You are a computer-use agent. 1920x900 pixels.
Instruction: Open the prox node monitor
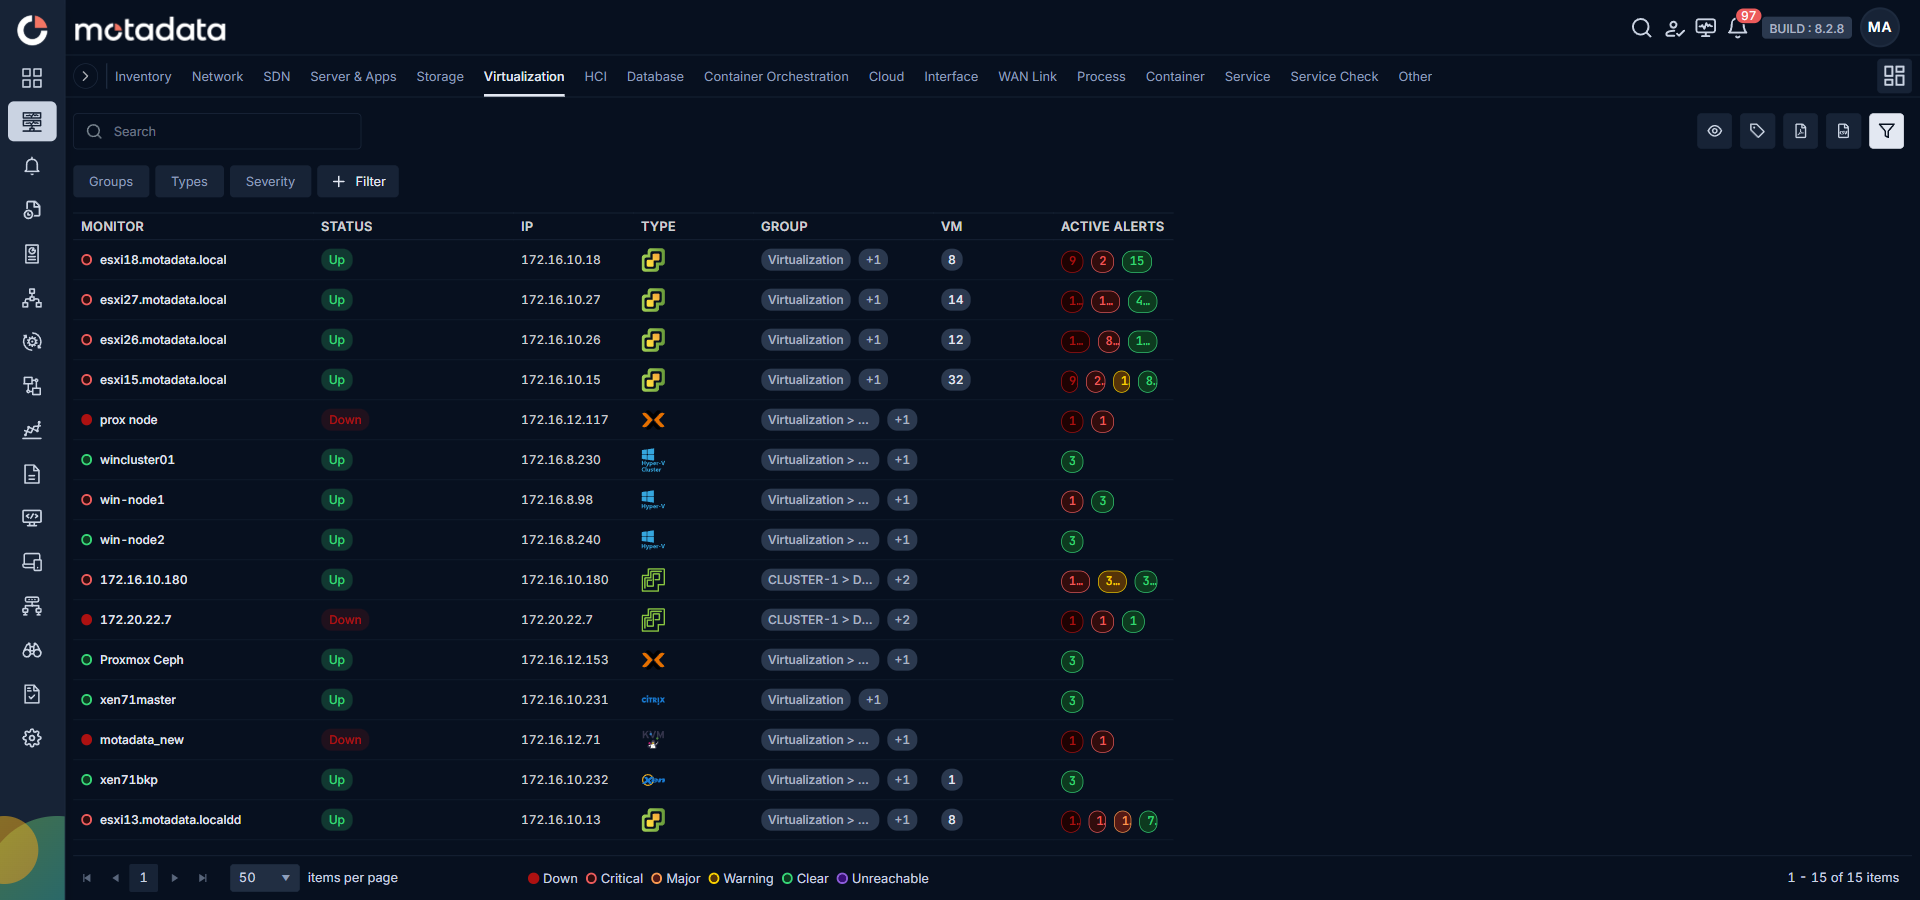(128, 420)
